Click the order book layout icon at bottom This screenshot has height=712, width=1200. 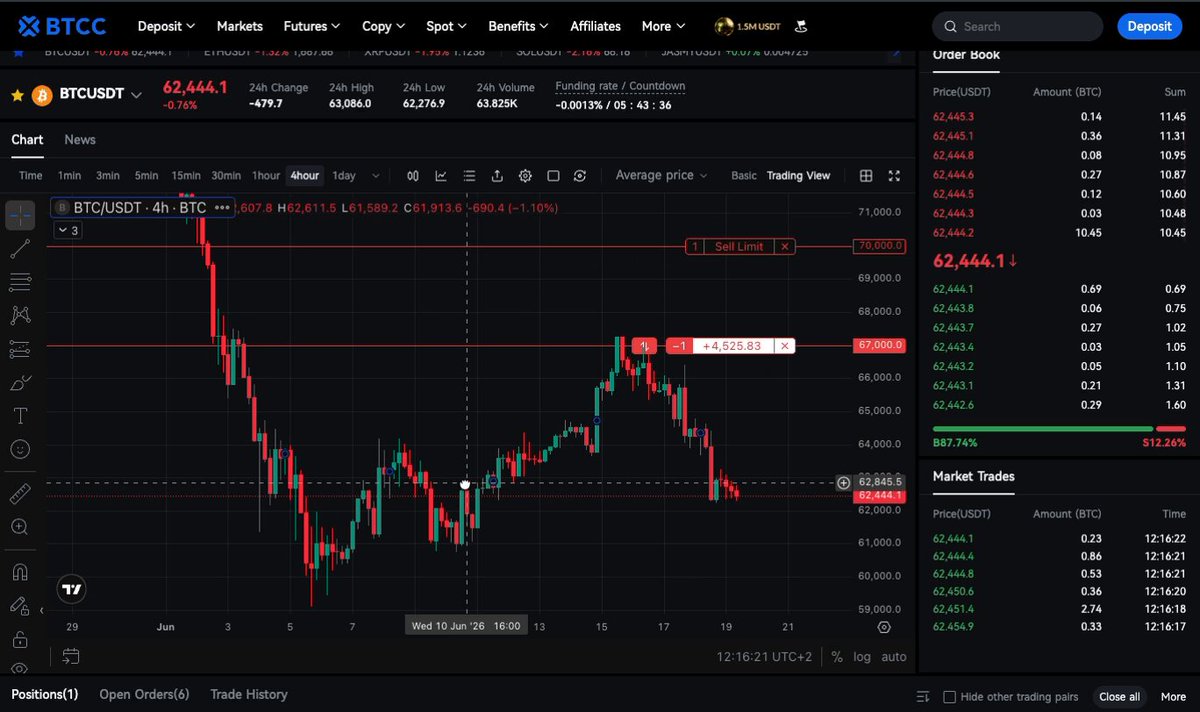tap(923, 697)
